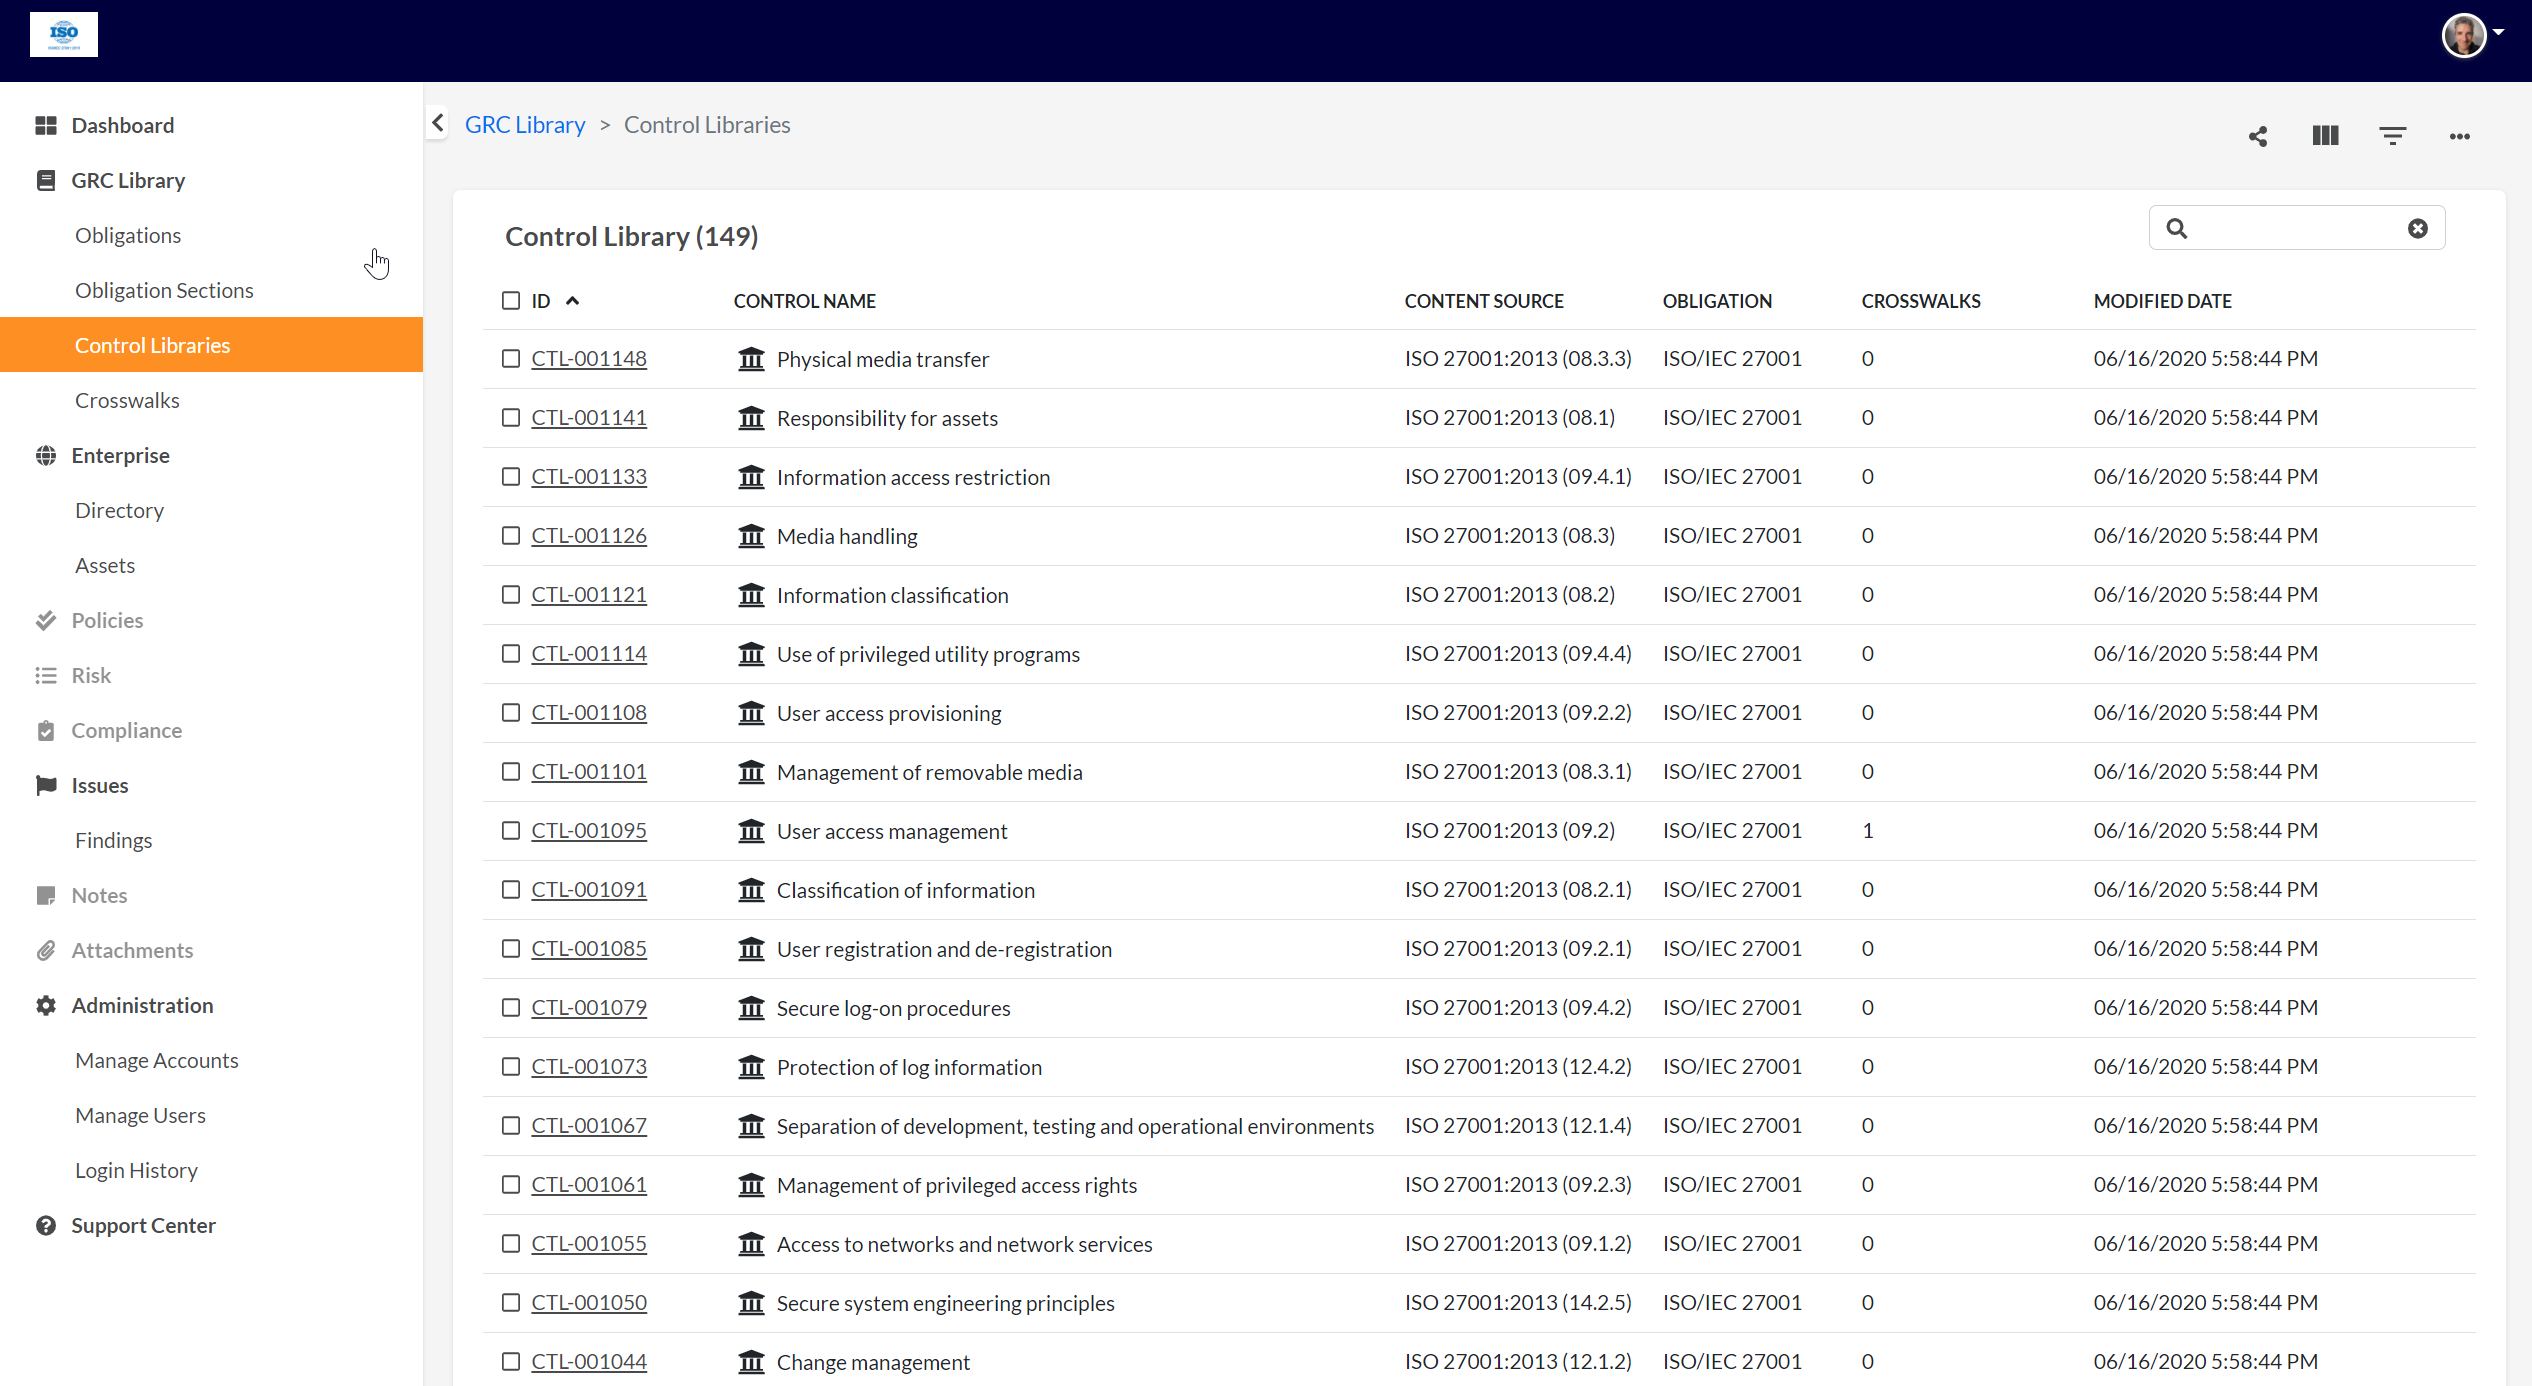Click the clear search X icon
The height and width of the screenshot is (1386, 2532).
(x=2417, y=229)
